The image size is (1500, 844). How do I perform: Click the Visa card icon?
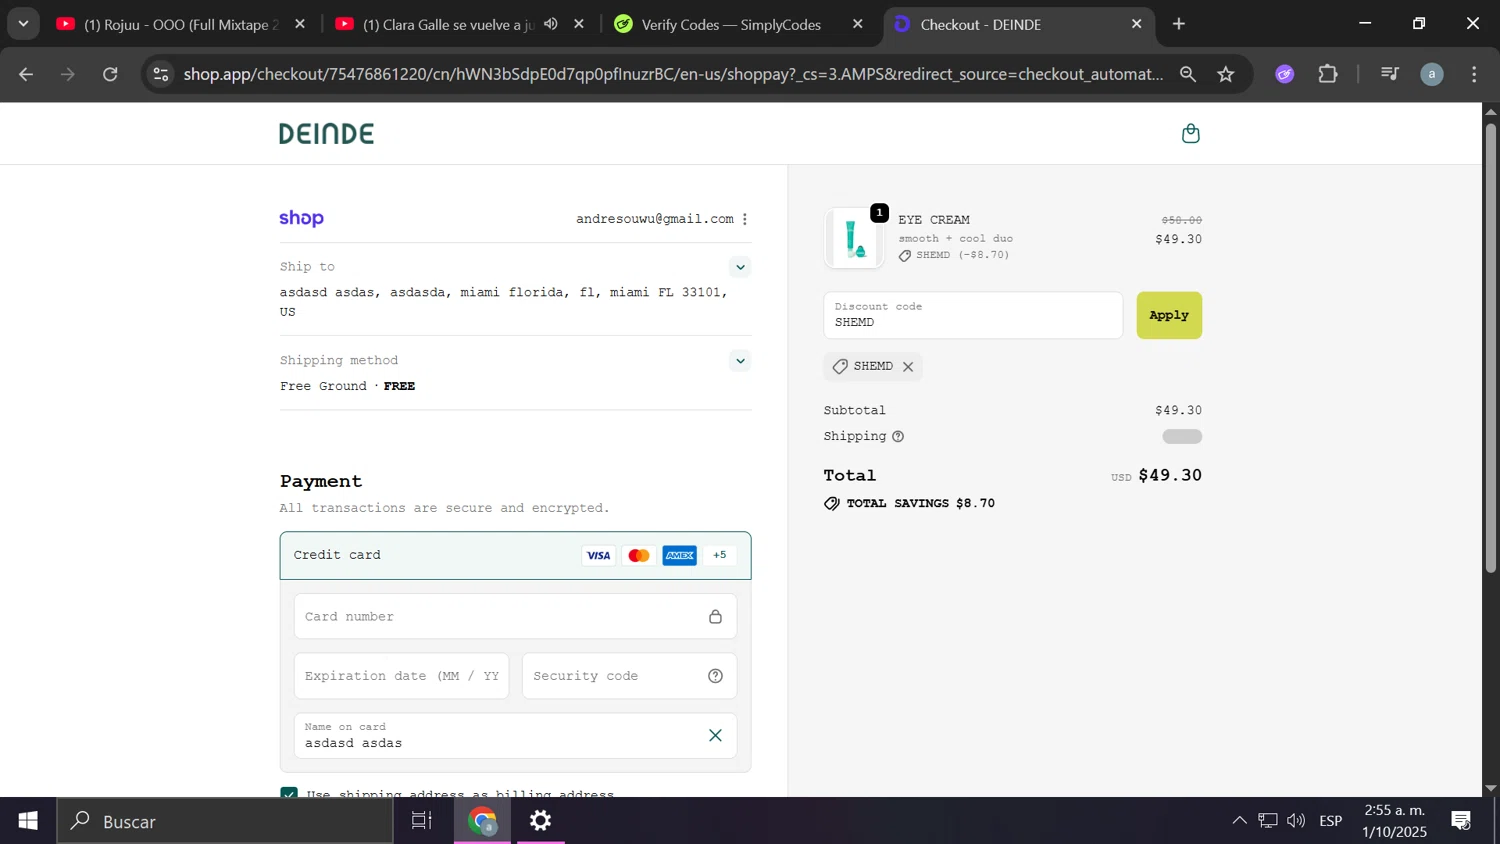[598, 556]
